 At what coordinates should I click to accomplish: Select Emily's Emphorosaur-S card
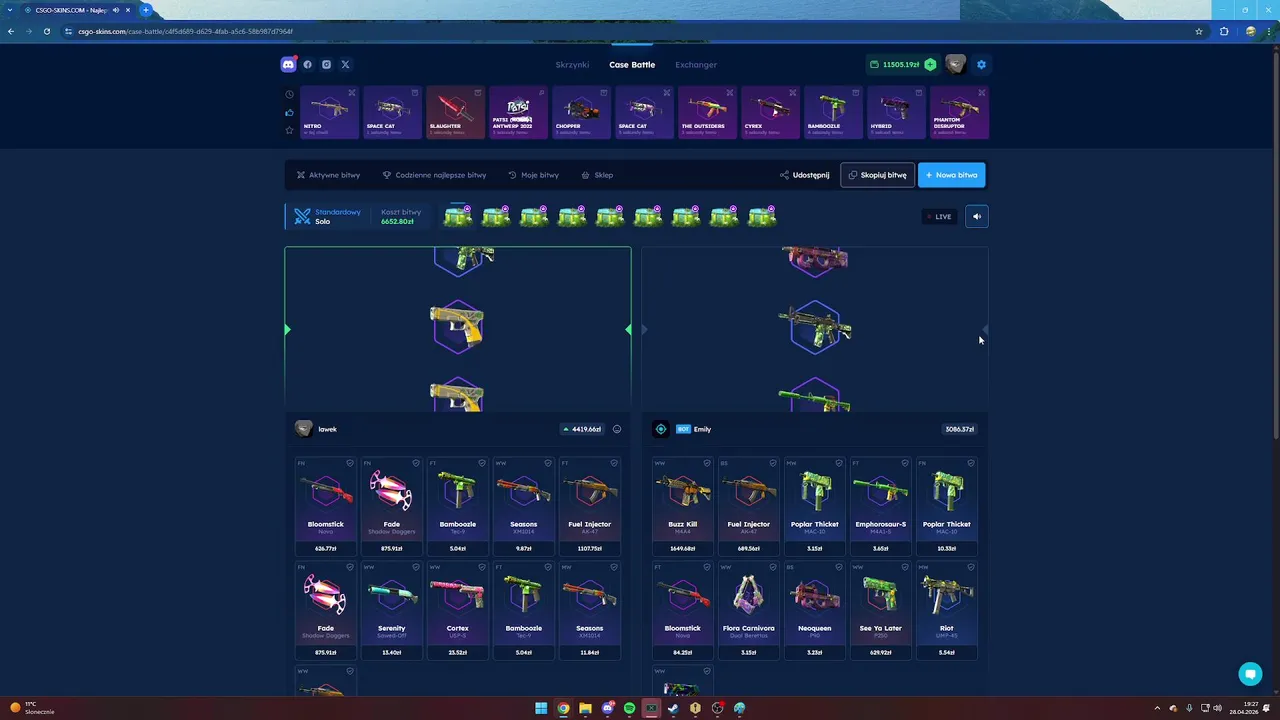pos(880,506)
